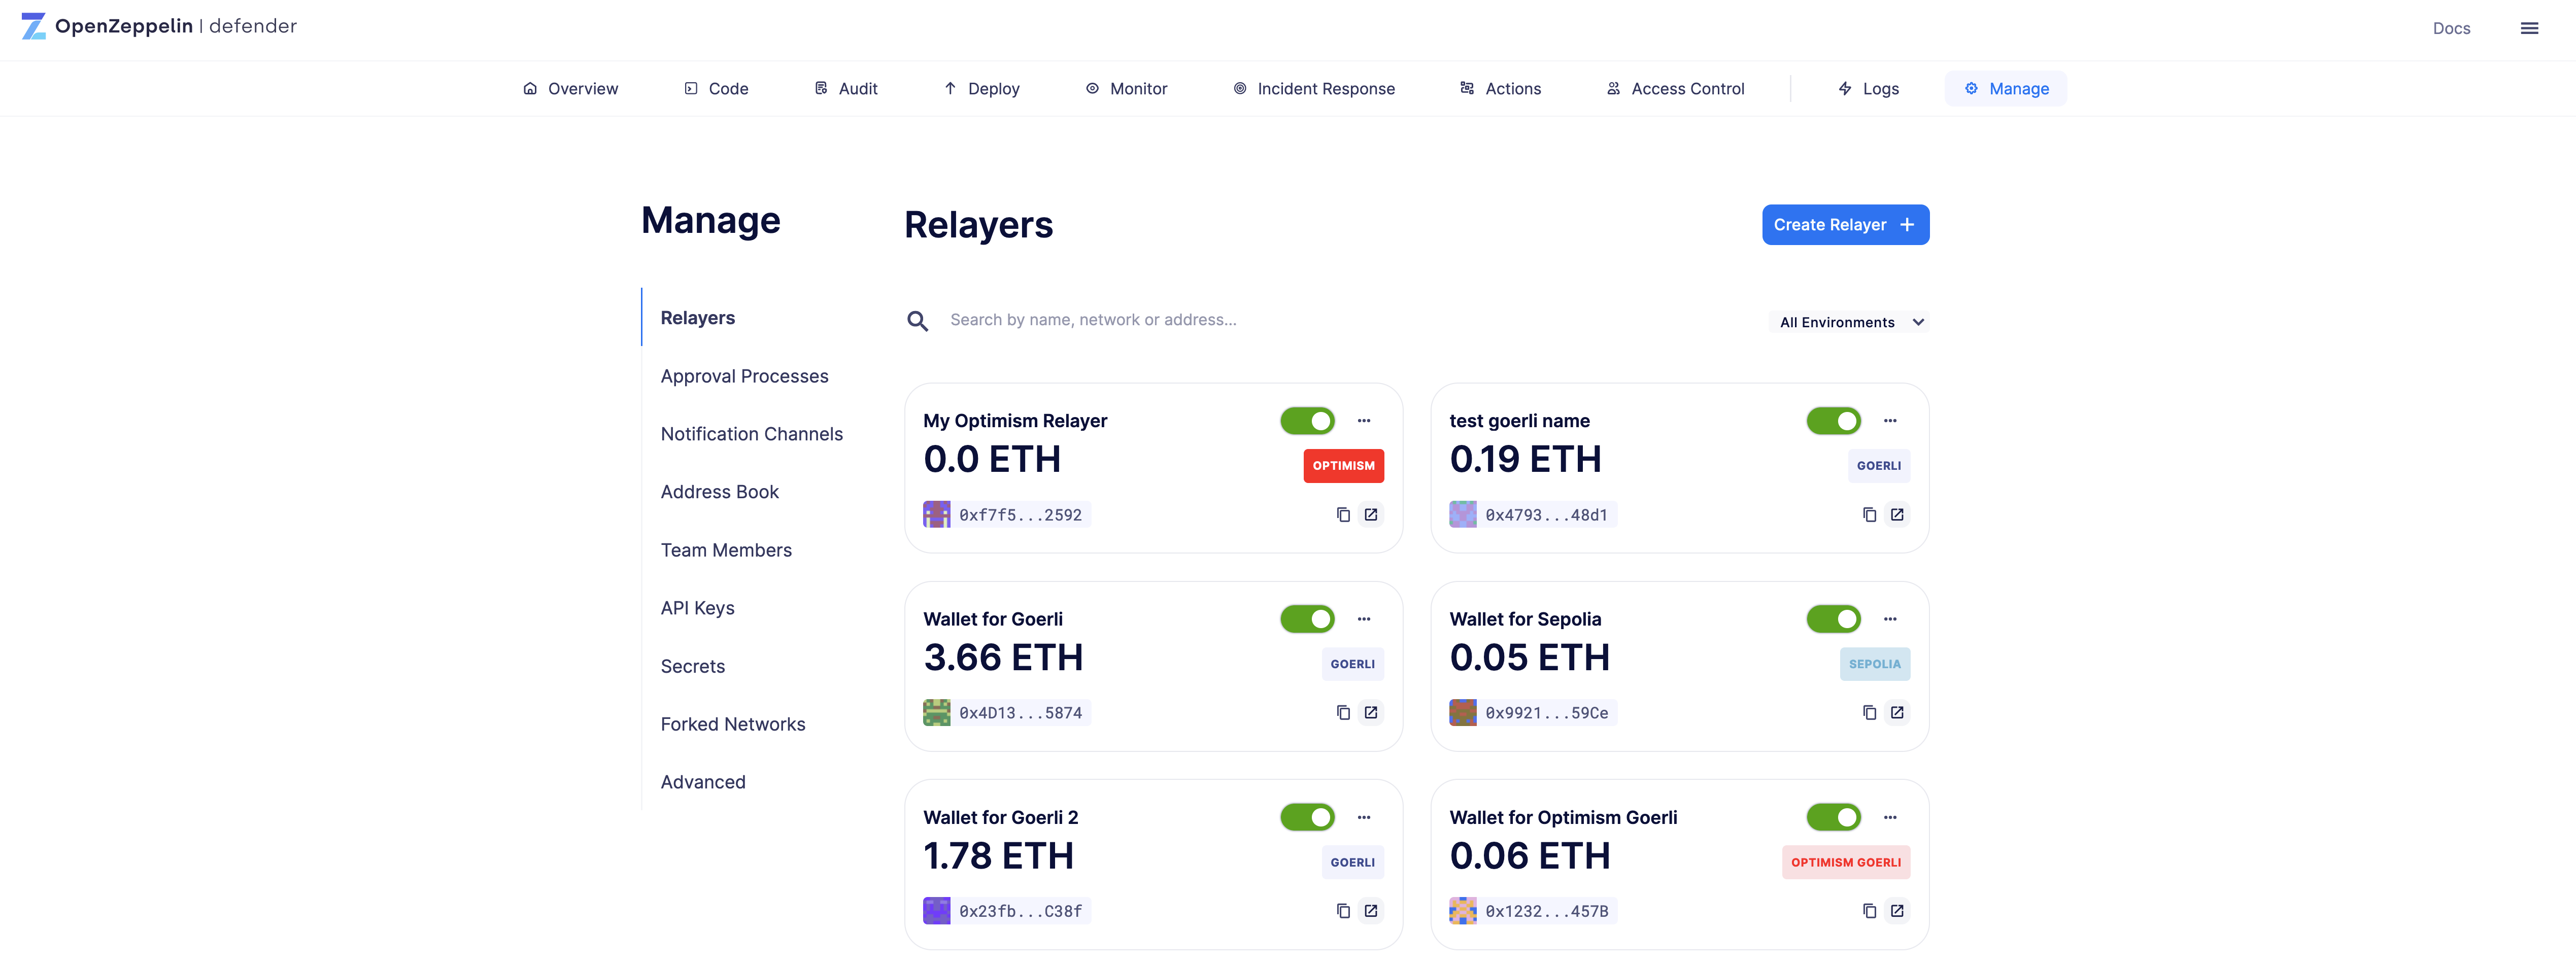
Task: Open more options for Wallet for Optimism Goerli
Action: [1890, 817]
